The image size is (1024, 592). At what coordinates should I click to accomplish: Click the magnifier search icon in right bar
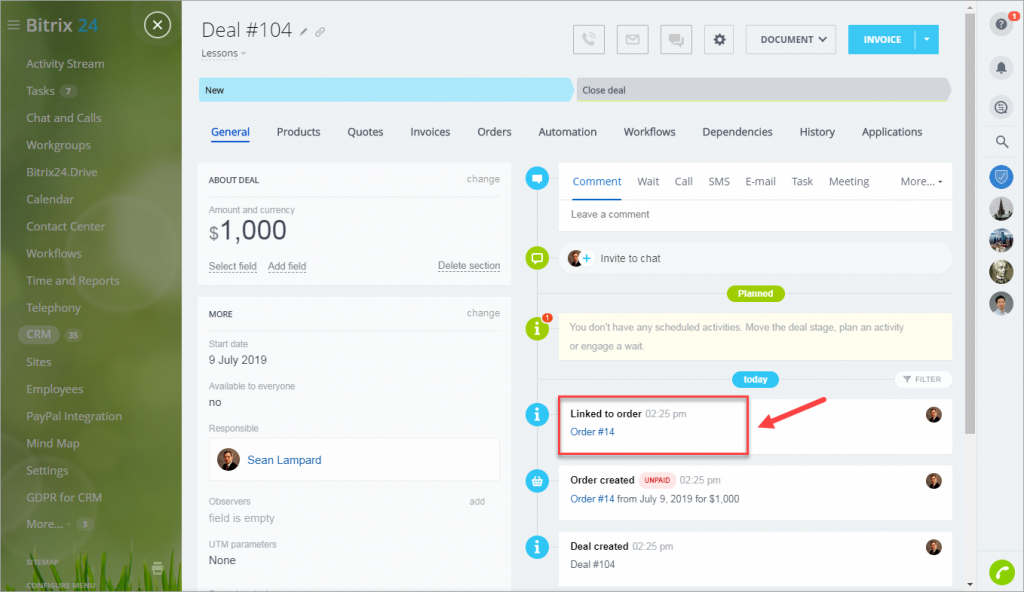pos(1001,142)
